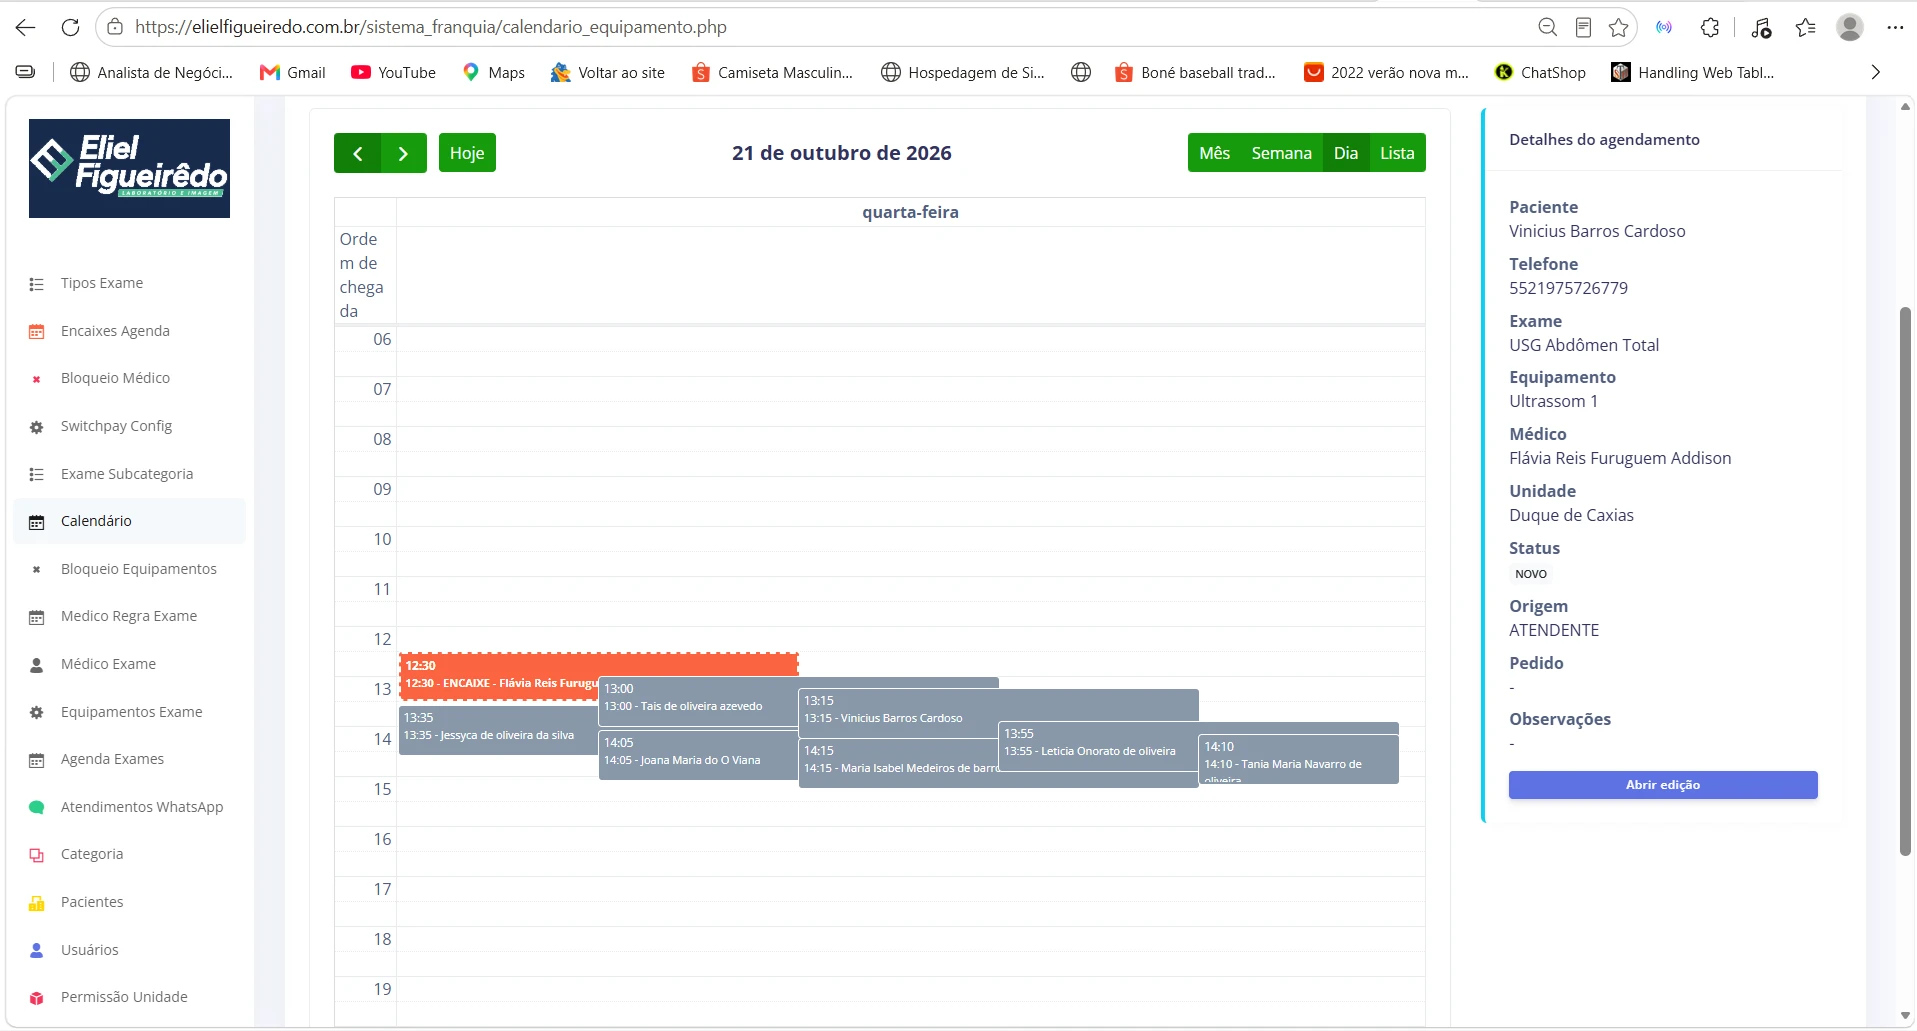Open Pacientes menu item
Screen dimensions: 1917x1031
pyautogui.click(x=130, y=903)
